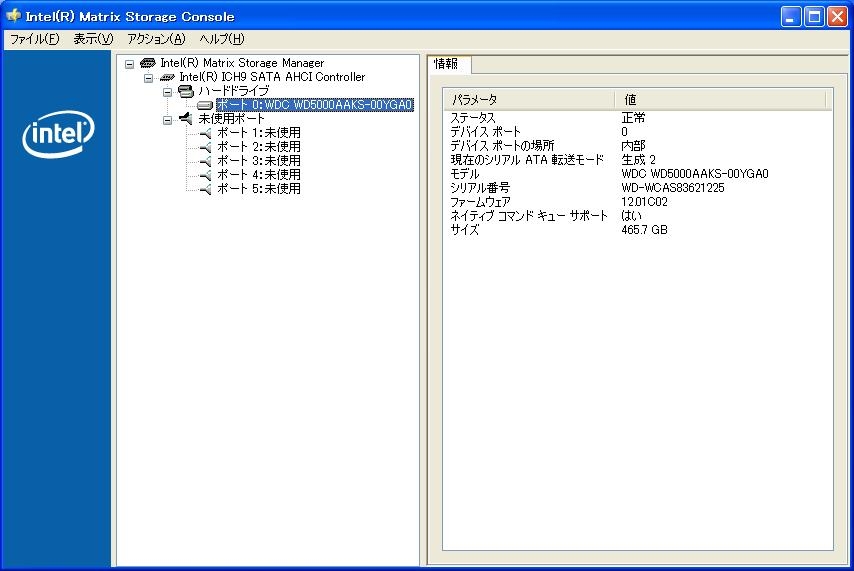The height and width of the screenshot is (571, 854).
Task: Collapse the ハードドライブ tree node
Action: (x=167, y=92)
